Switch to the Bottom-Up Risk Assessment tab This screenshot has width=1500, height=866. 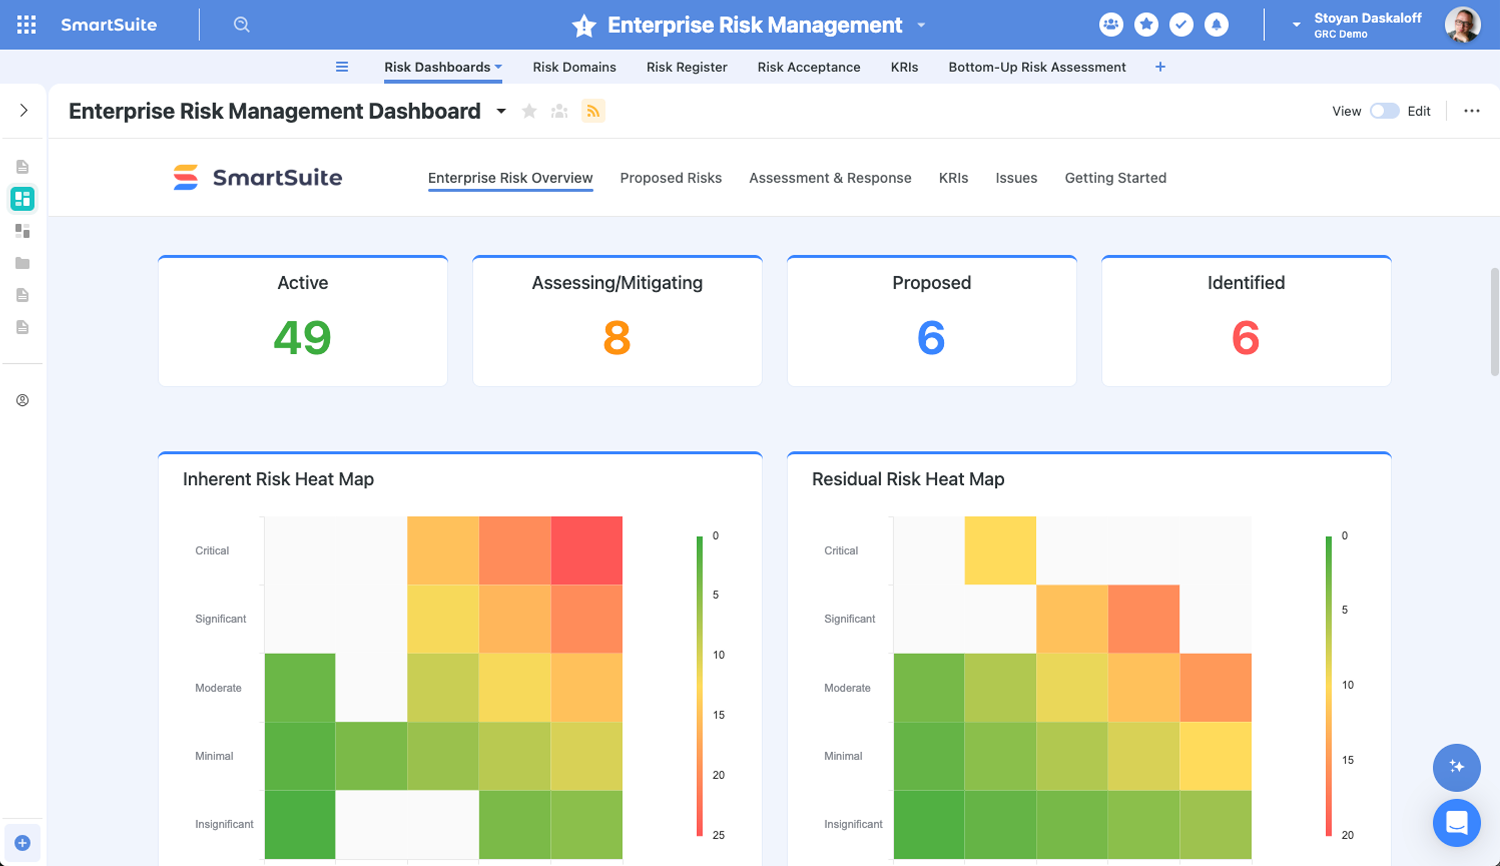tap(1037, 67)
